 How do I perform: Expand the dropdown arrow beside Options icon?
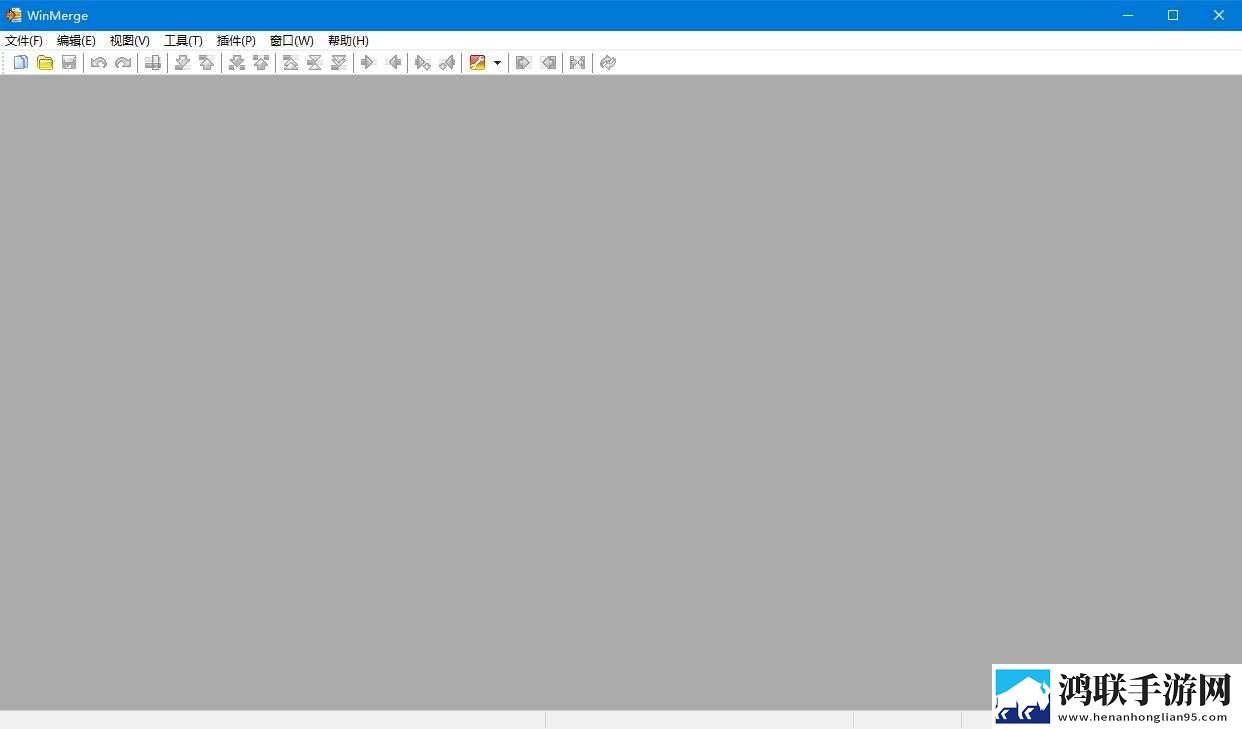click(497, 63)
